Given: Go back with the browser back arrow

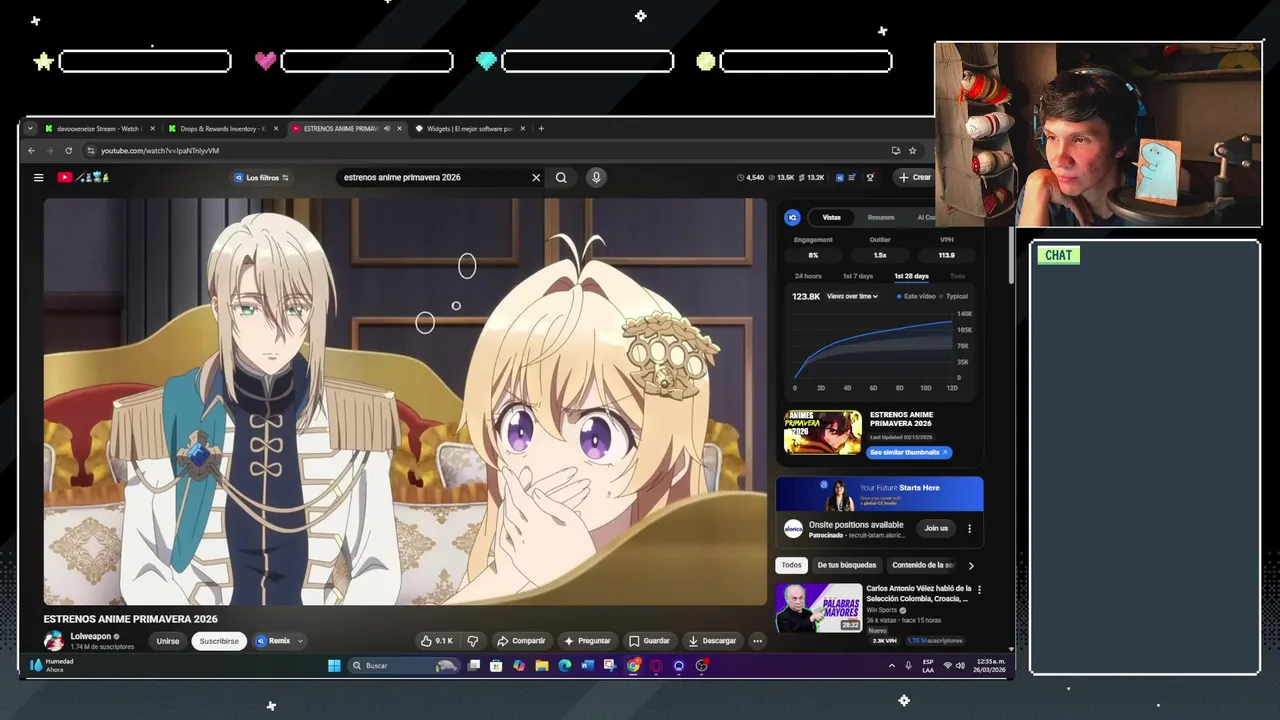Looking at the screenshot, I should click(31, 151).
